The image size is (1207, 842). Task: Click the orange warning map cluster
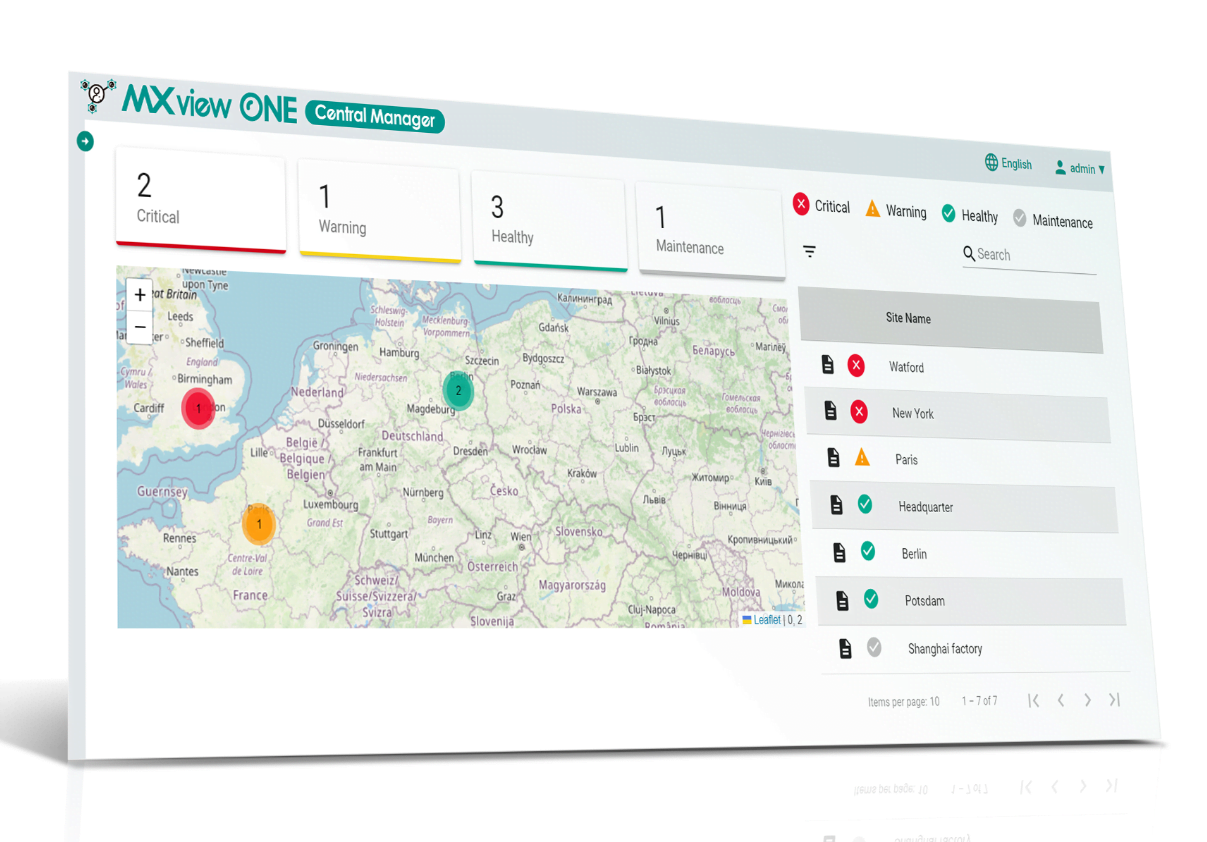coord(259,524)
